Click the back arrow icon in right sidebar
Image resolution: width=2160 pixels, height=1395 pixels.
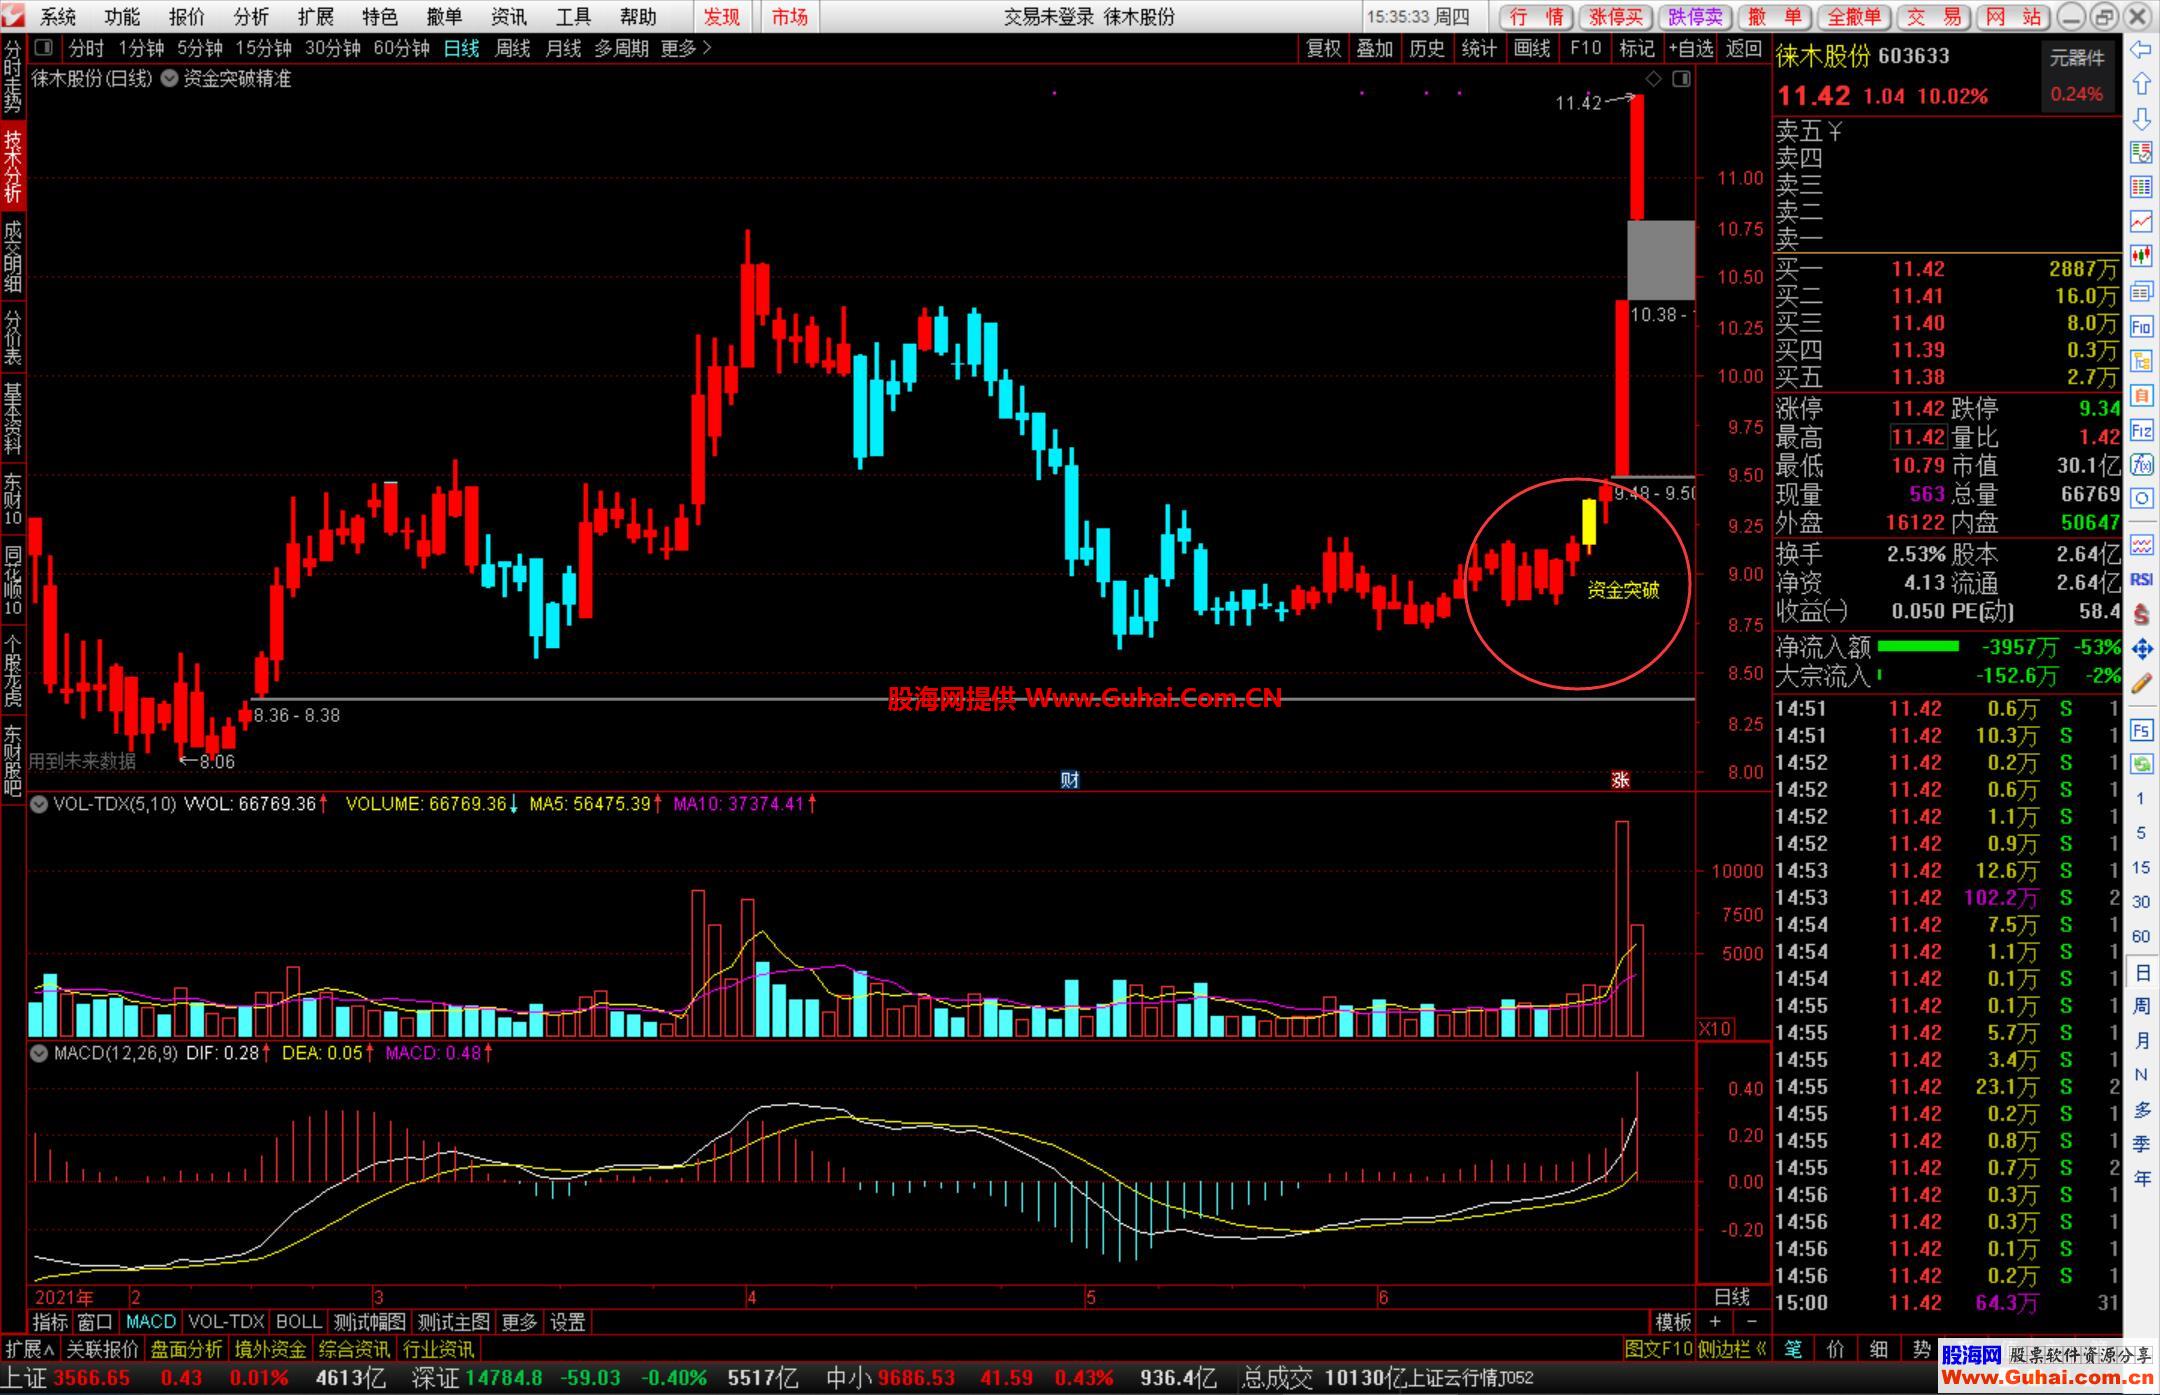[x=2141, y=50]
